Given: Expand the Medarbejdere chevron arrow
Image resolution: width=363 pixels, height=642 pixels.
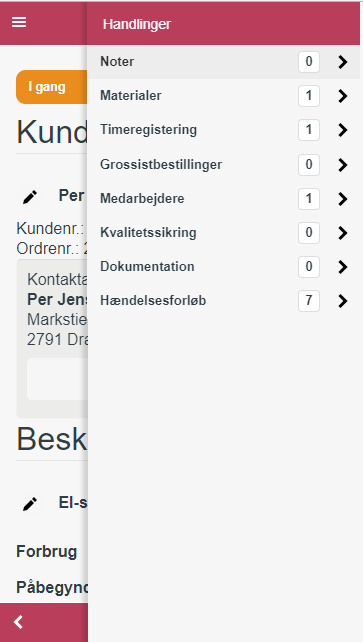Looking at the screenshot, I should pyautogui.click(x=343, y=199).
